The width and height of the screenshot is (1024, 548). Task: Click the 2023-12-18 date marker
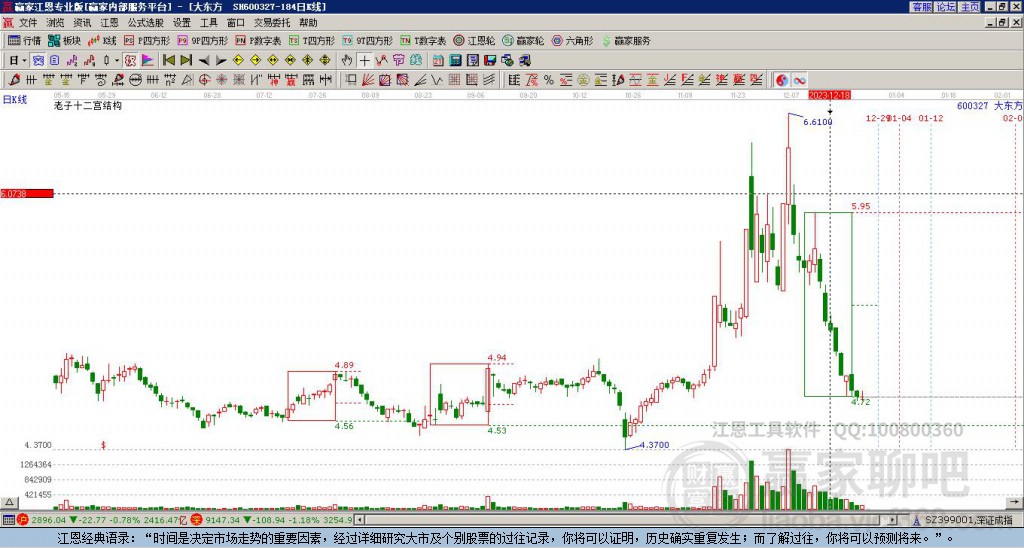(x=829, y=95)
